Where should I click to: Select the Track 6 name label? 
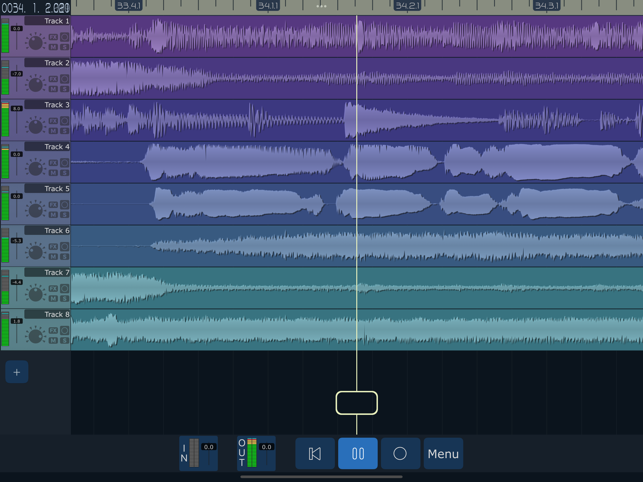point(47,231)
